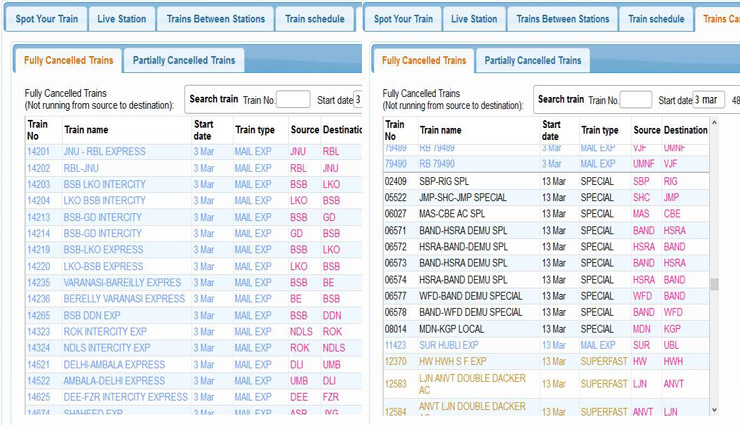Select Fully Cancelled Trains tab in right panel

point(424,60)
